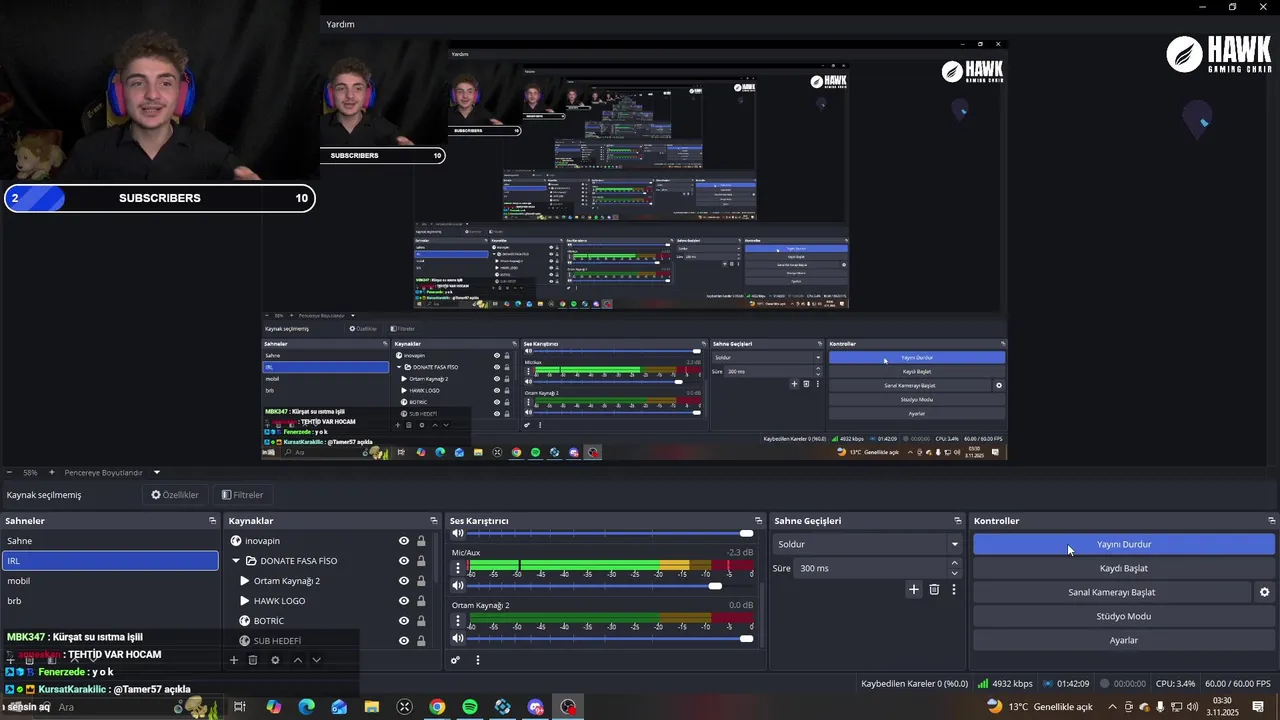Switch to the mobil scene
1280x720 pixels.
[x=110, y=581]
